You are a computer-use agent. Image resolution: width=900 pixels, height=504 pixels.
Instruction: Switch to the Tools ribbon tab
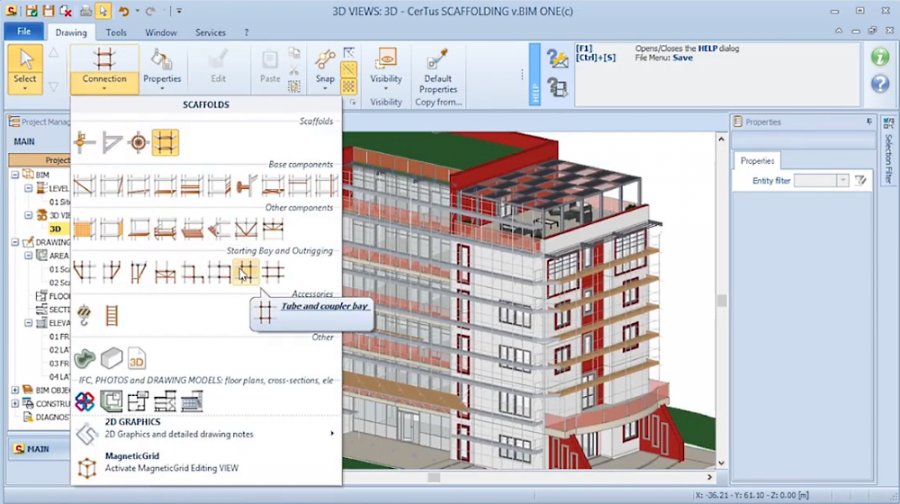click(116, 33)
